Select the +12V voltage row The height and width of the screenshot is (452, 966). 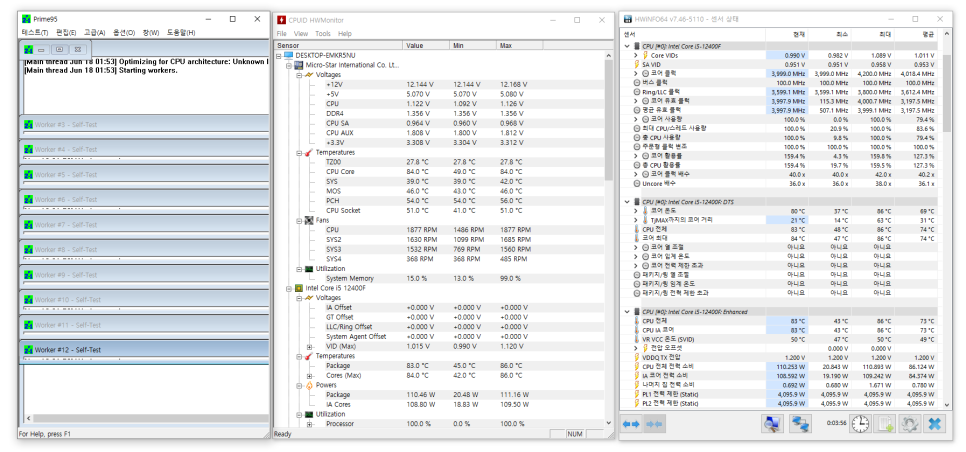(x=439, y=84)
